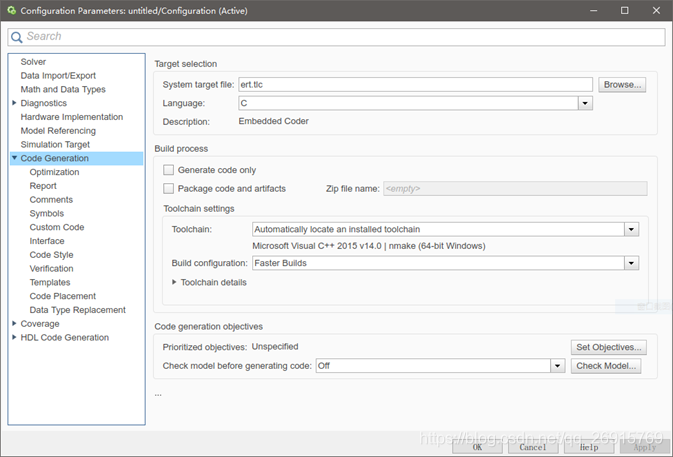Click the System target file field
Viewport: 673px width, 457px height.
pos(415,85)
